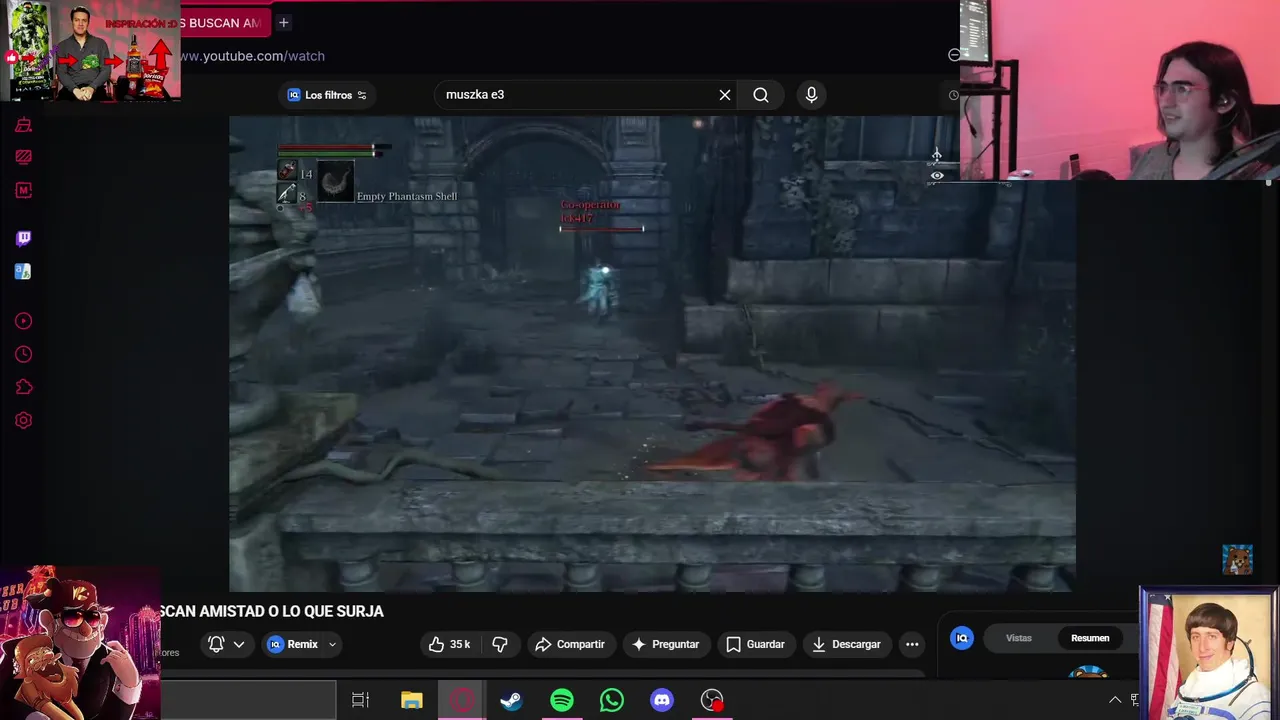1280x720 pixels.
Task: Click the video player area
Action: pyautogui.click(x=652, y=353)
